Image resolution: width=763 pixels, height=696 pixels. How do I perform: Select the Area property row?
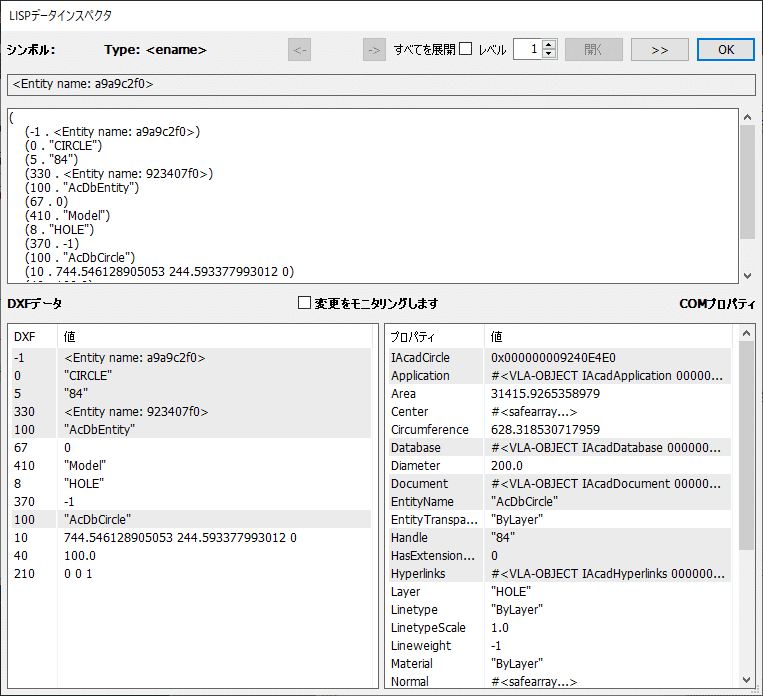[x=560, y=394]
